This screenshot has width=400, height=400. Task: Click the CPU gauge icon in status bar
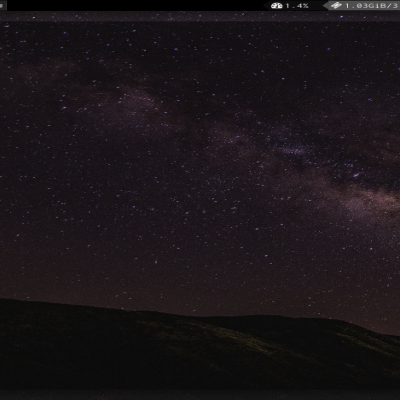pos(277,6)
